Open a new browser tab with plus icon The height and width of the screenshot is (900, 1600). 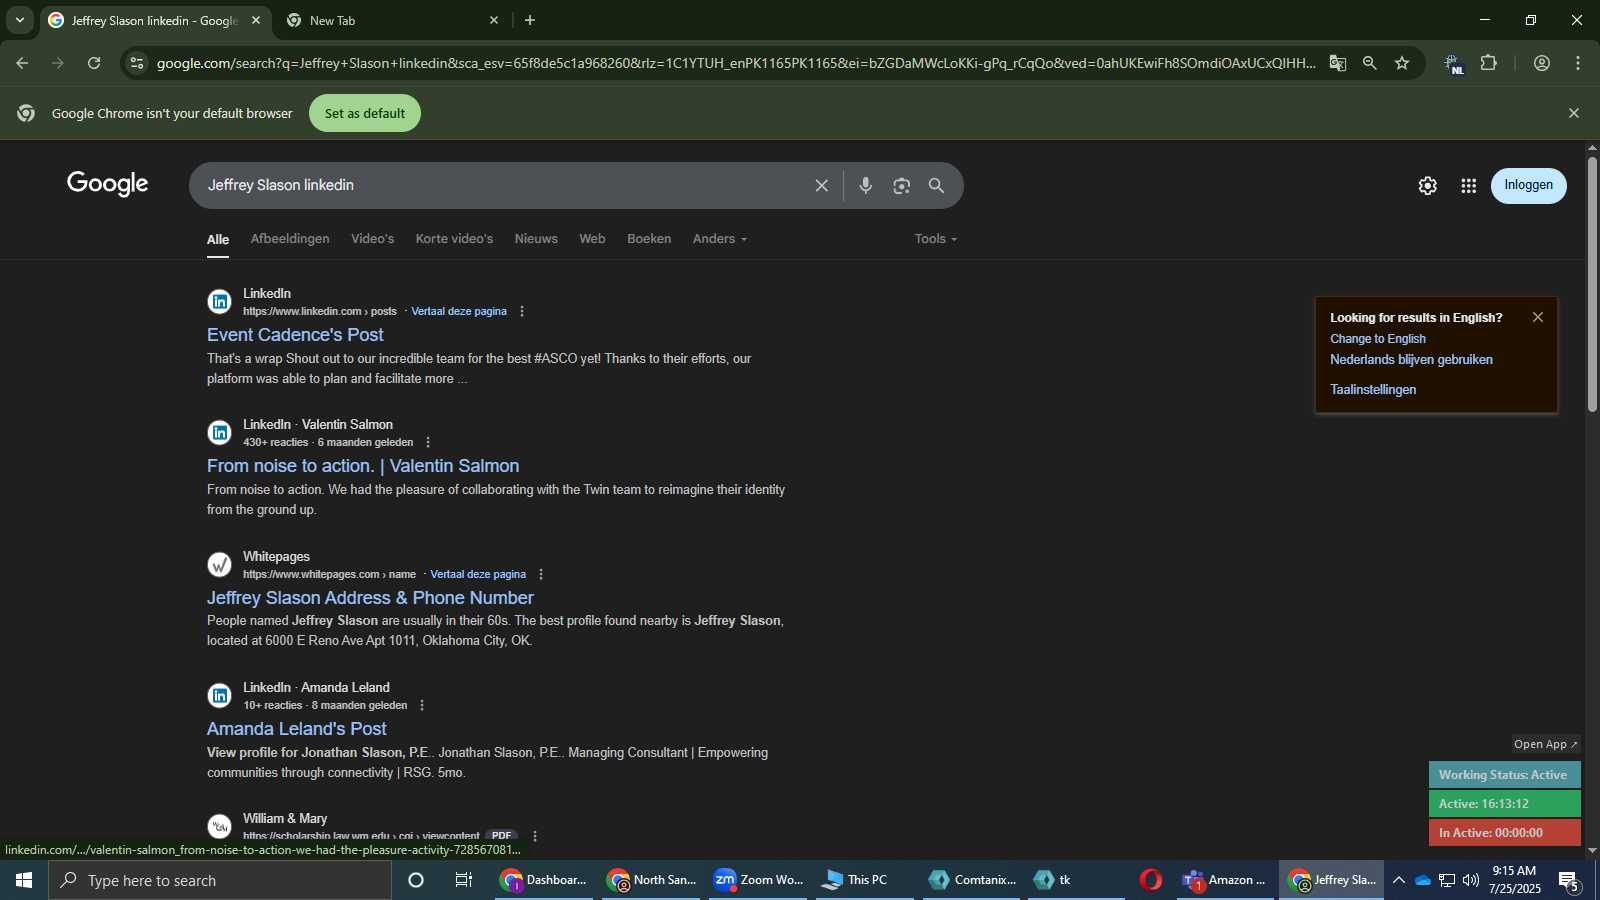(x=530, y=20)
